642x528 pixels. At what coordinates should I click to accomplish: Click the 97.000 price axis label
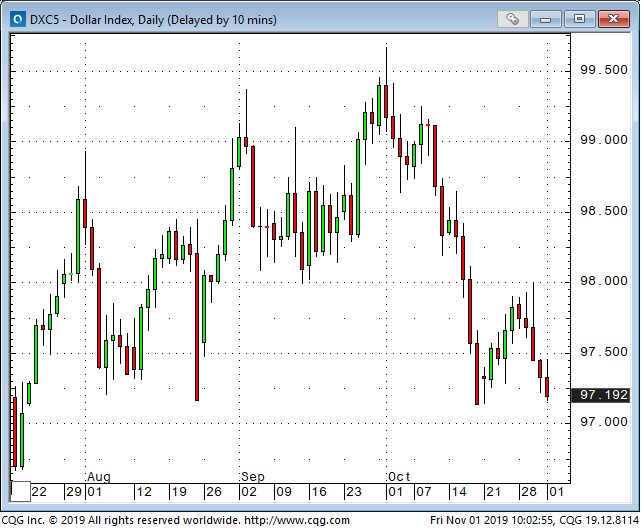click(604, 422)
